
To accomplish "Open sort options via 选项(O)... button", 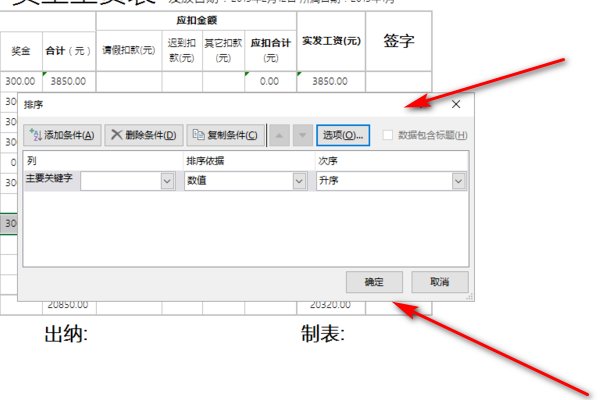I will point(343,135).
